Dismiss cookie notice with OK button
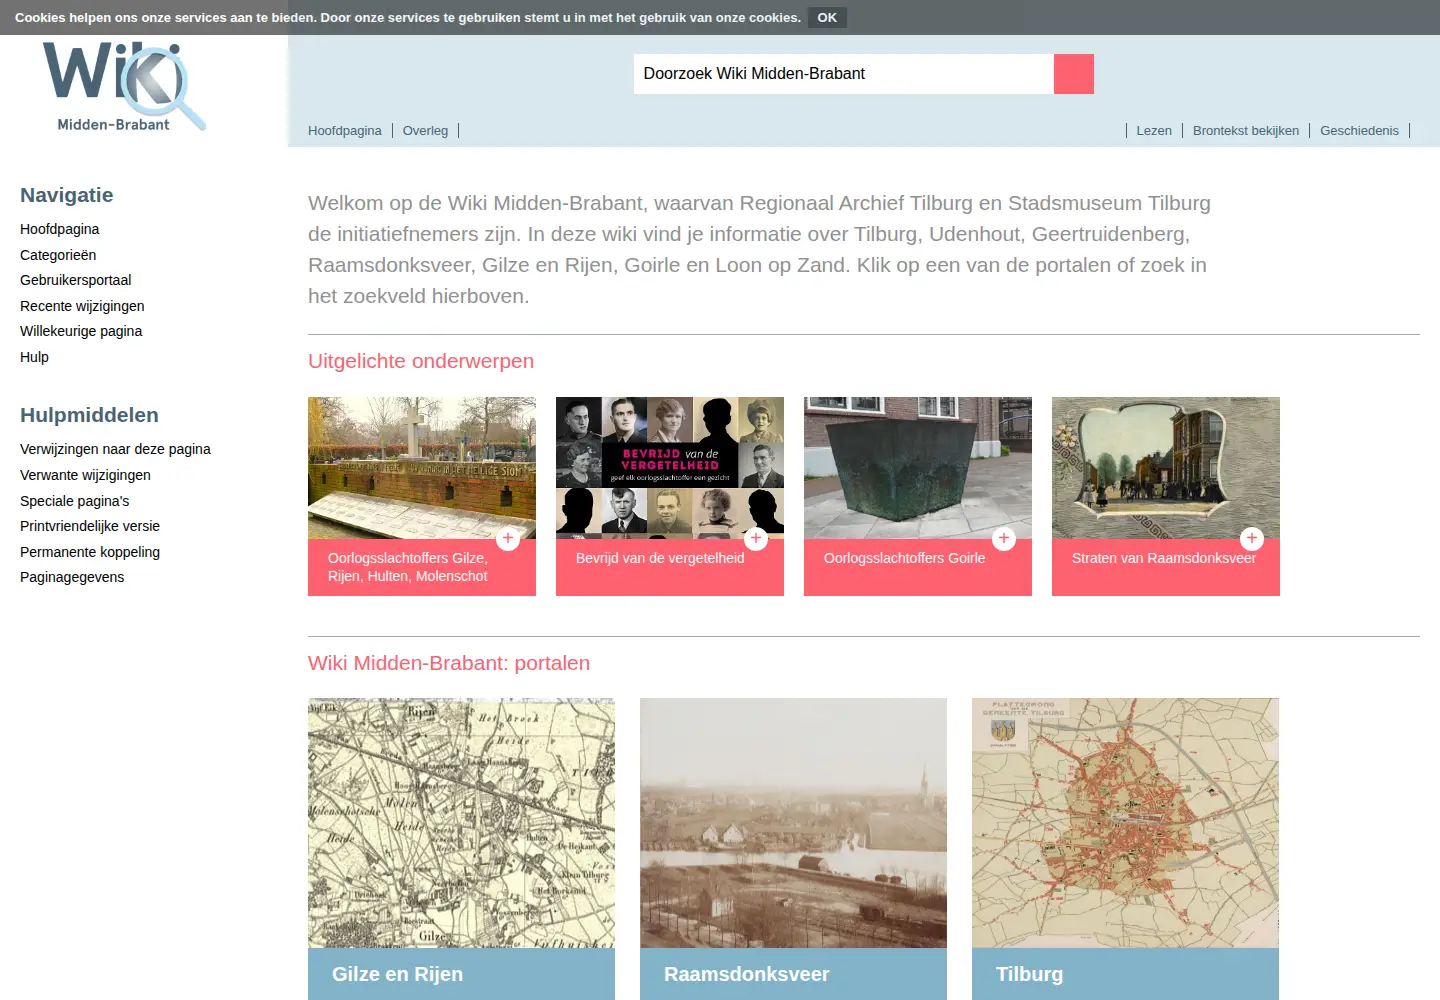Screen dimensions: 1440x1000 pos(827,18)
